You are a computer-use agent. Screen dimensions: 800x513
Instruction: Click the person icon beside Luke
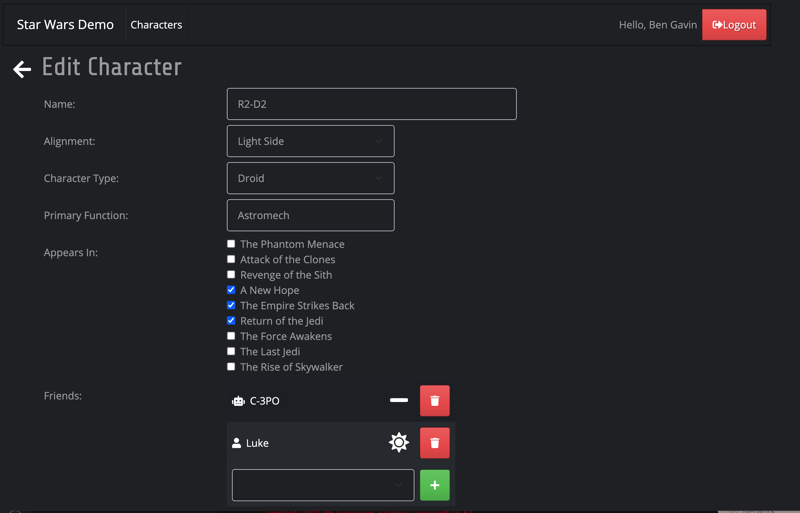point(236,443)
